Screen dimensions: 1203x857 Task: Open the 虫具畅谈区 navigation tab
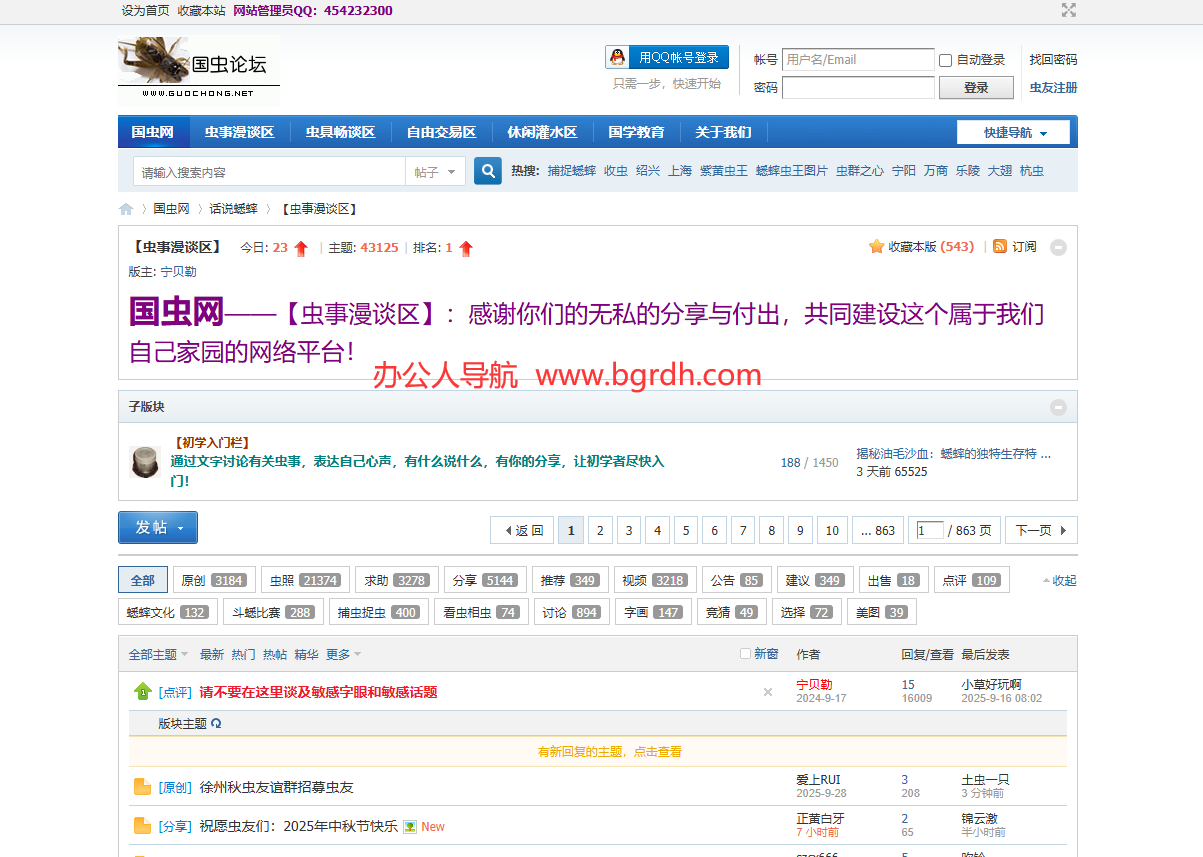[340, 132]
